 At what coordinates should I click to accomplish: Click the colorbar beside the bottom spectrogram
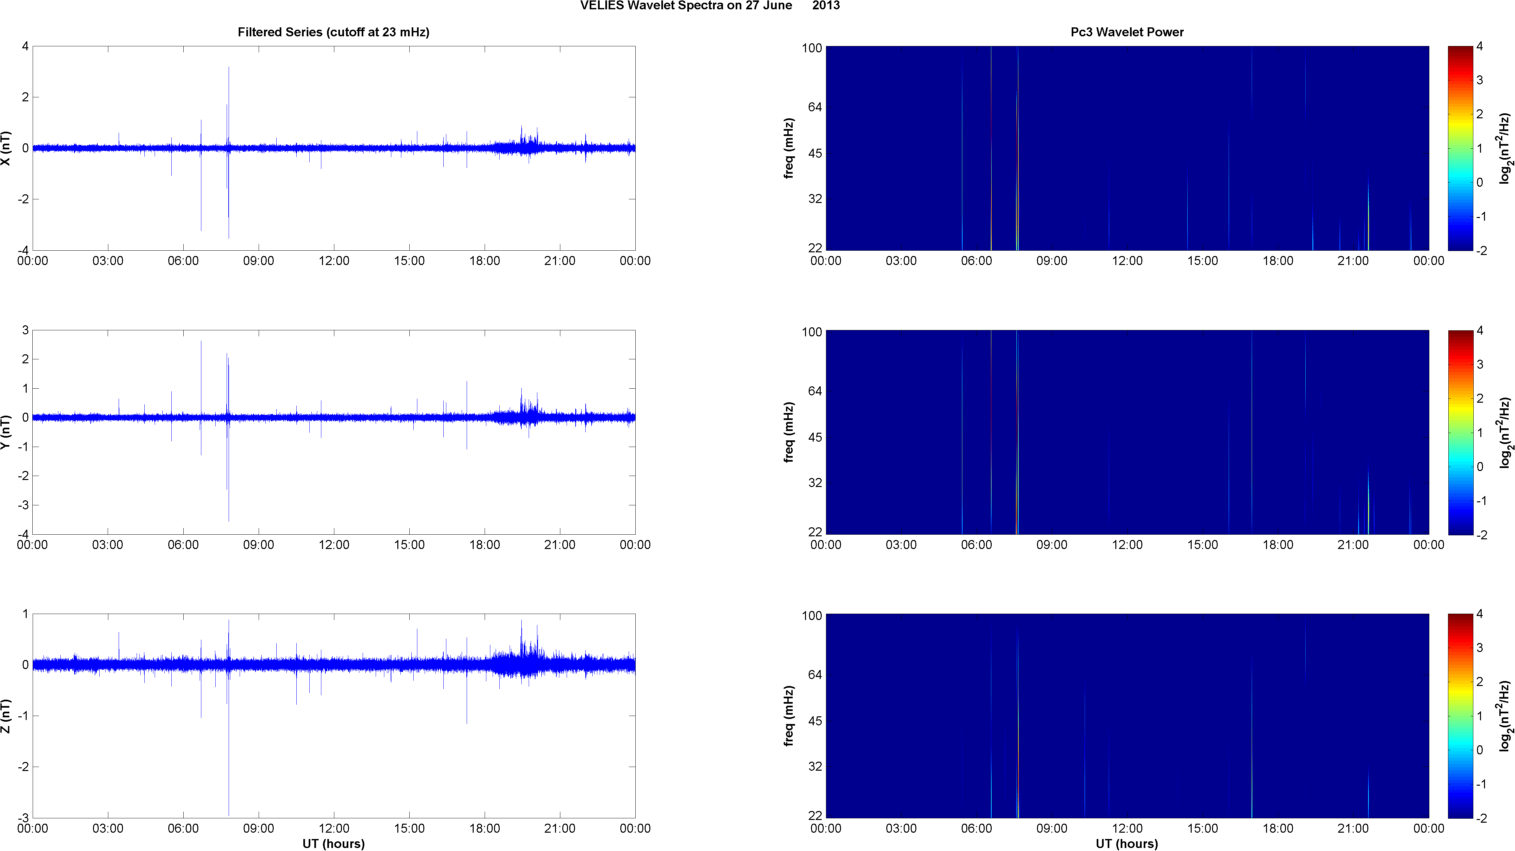[1460, 716]
